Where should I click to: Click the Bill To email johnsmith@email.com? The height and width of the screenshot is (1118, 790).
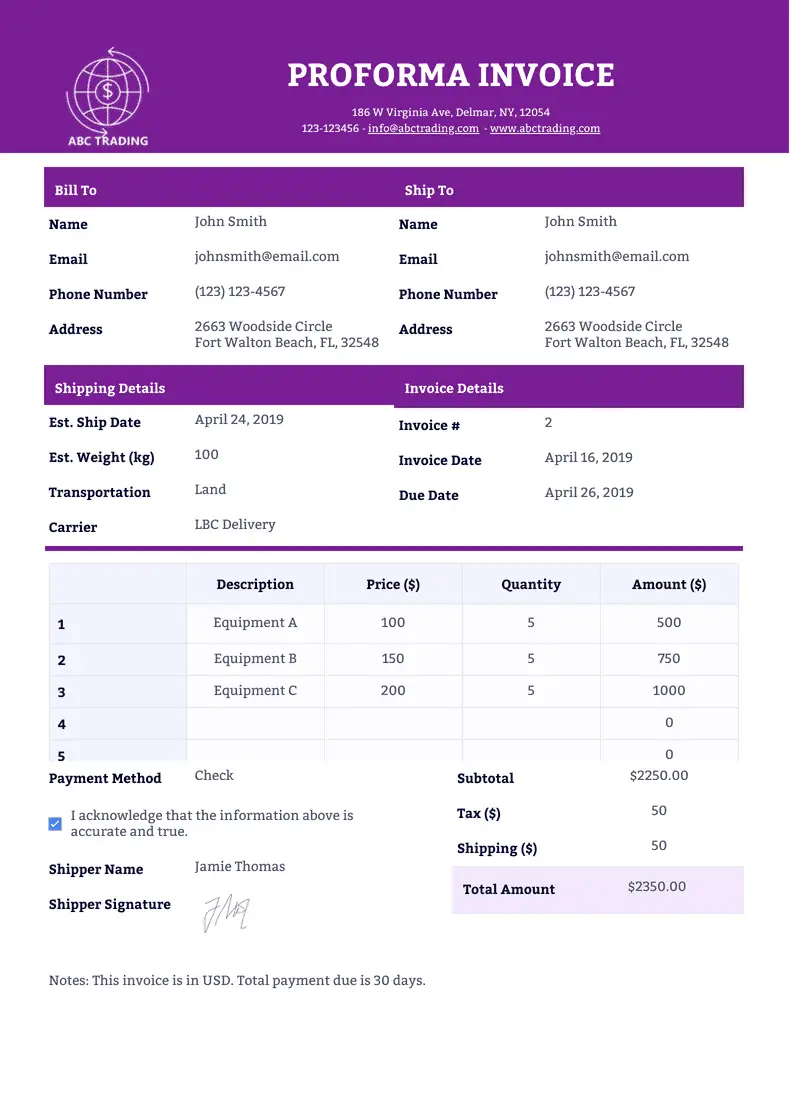click(267, 257)
